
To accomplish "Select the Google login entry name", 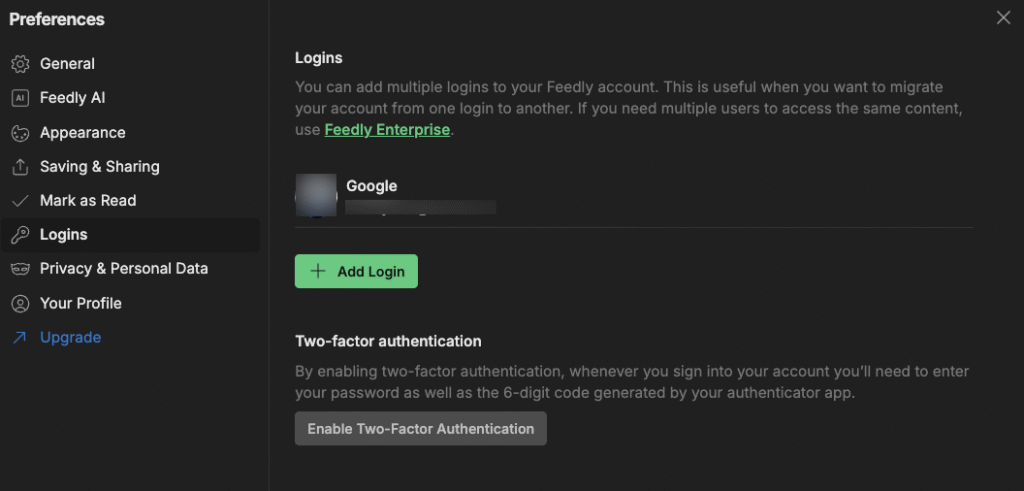I will pyautogui.click(x=372, y=186).
